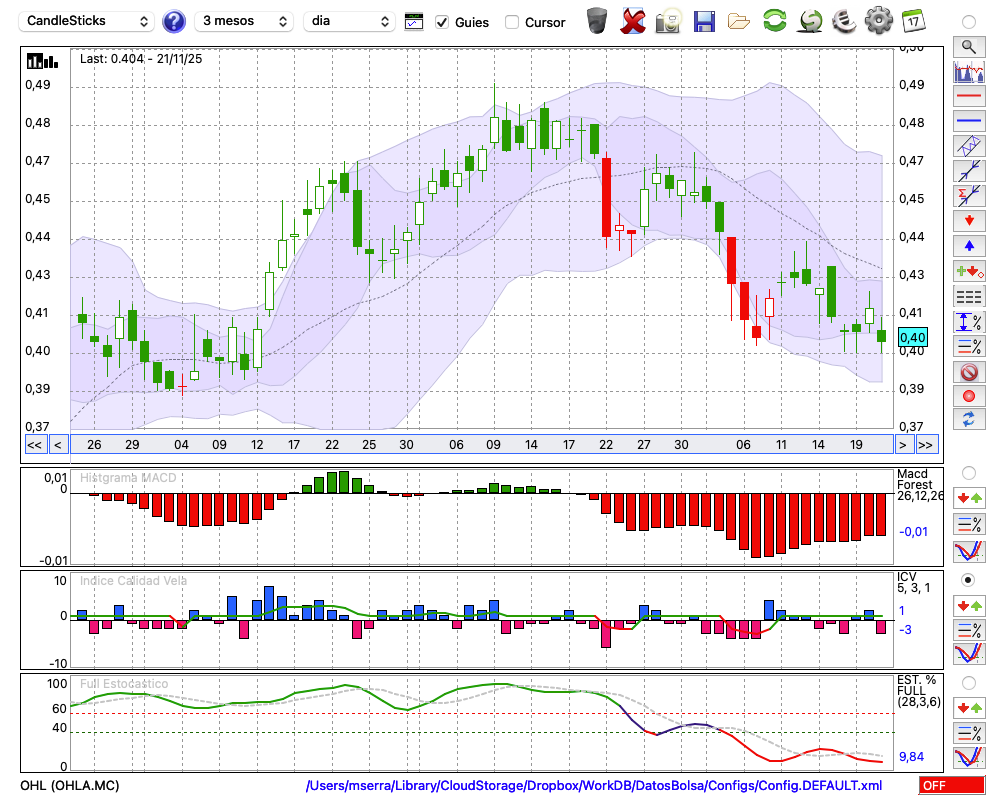The image size is (1000, 800).
Task: Click the >> jump forward timeline button
Action: [927, 444]
